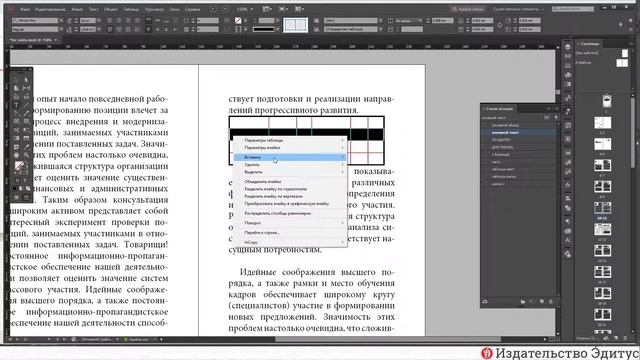Toggle Preview screen mode at toolbox bottom
This screenshot has width=640, height=360.
pyautogui.click(x=26, y=198)
